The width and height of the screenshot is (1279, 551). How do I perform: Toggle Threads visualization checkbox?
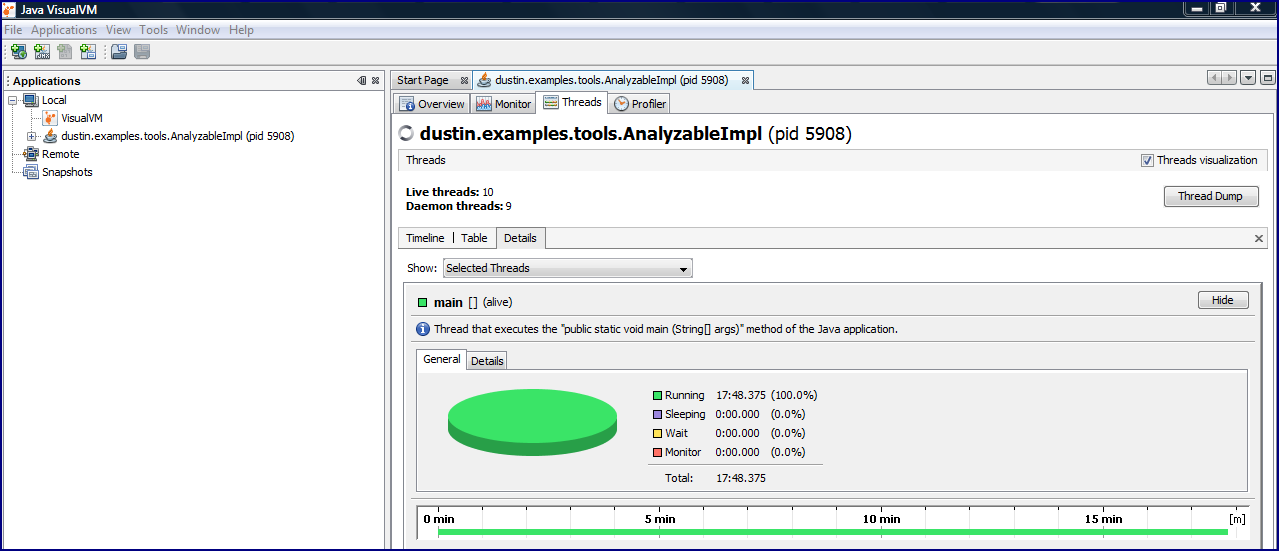coord(1147,160)
